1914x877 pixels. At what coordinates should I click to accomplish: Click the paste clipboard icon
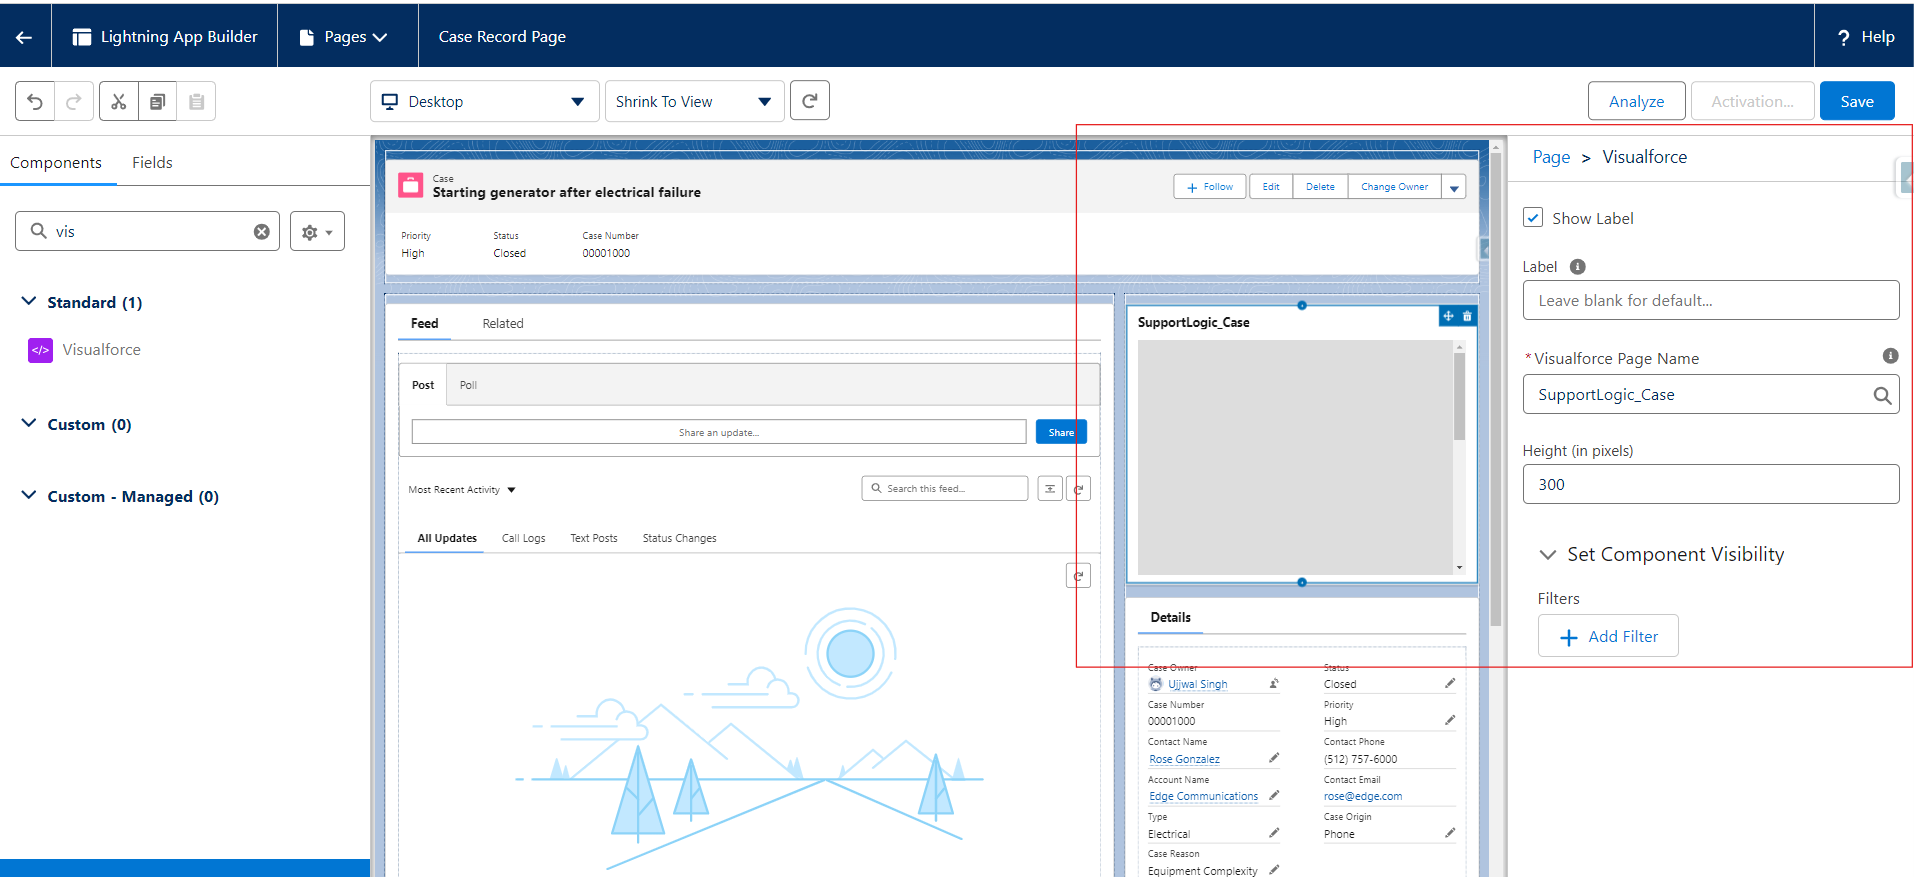tap(196, 101)
